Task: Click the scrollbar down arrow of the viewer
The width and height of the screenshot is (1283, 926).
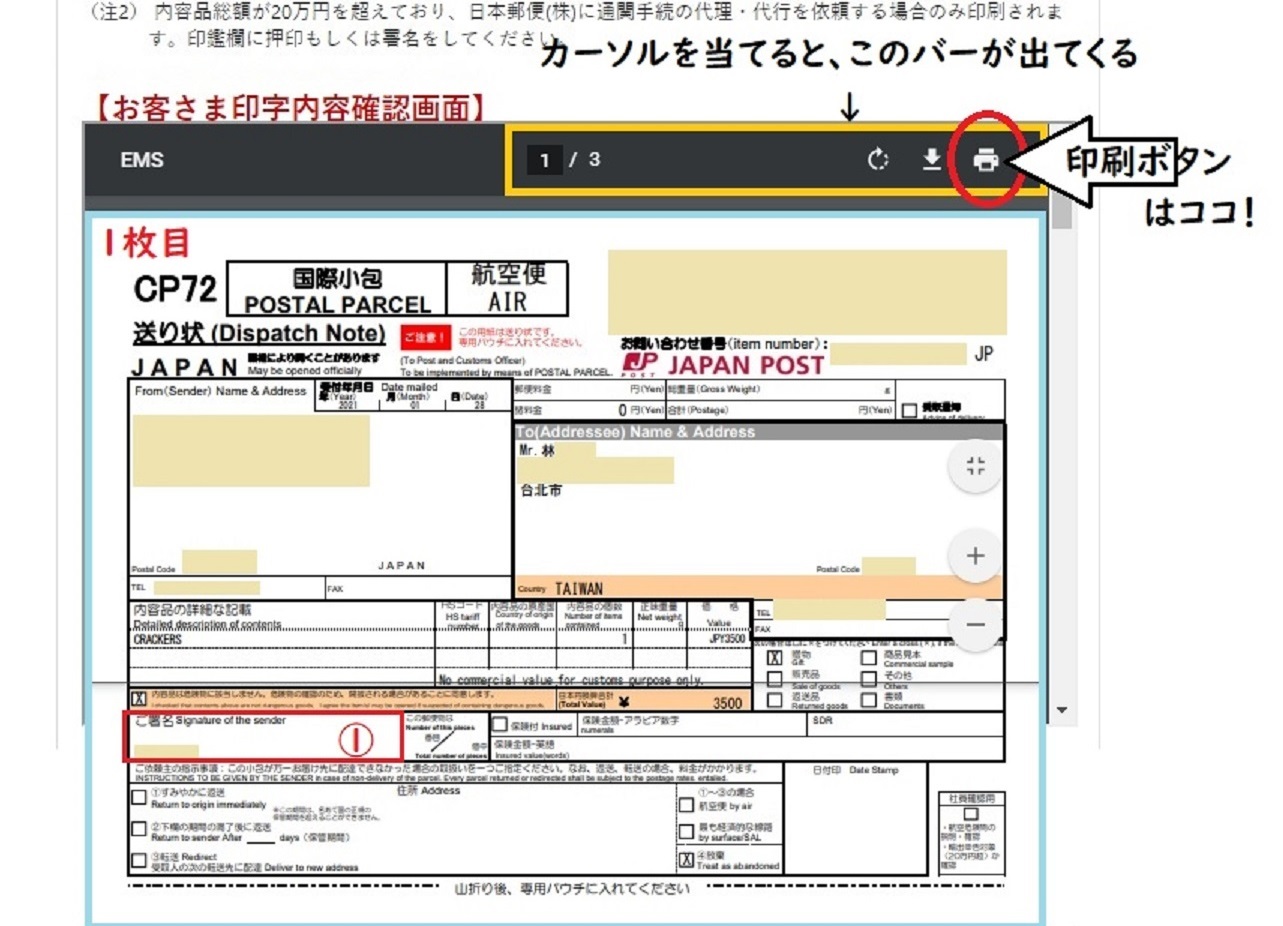Action: click(x=1063, y=710)
